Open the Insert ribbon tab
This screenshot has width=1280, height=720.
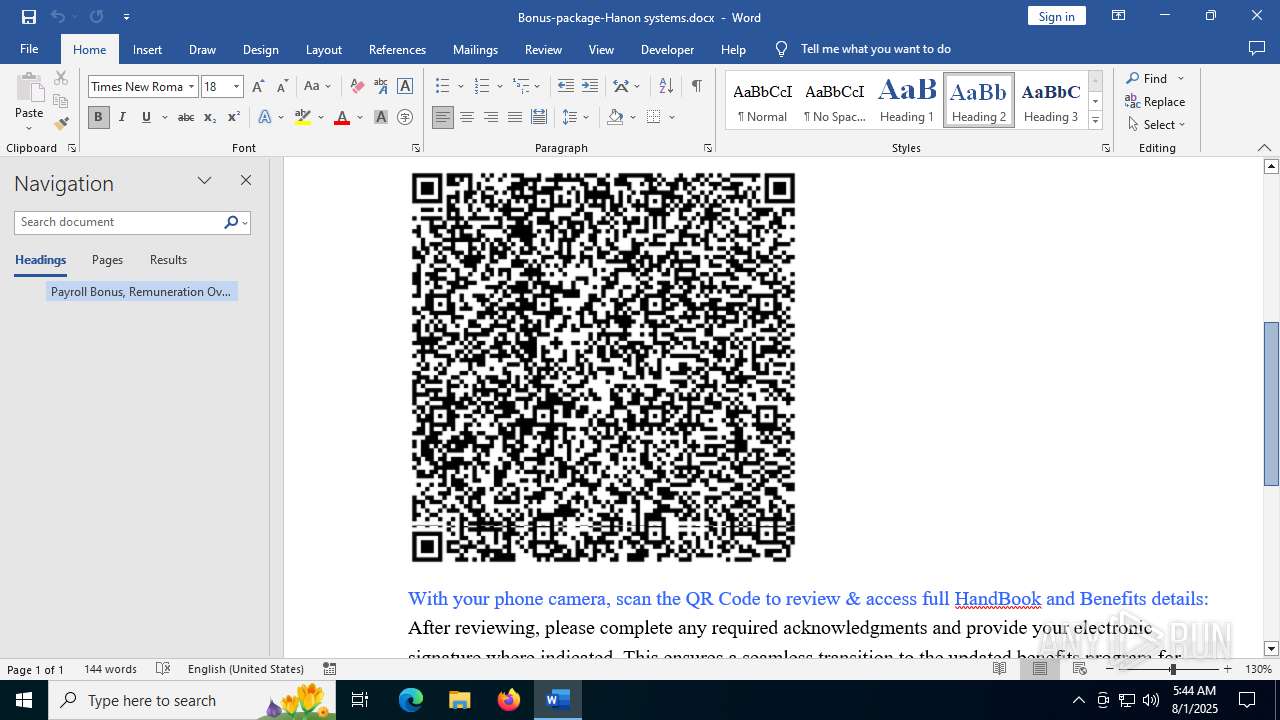click(147, 49)
